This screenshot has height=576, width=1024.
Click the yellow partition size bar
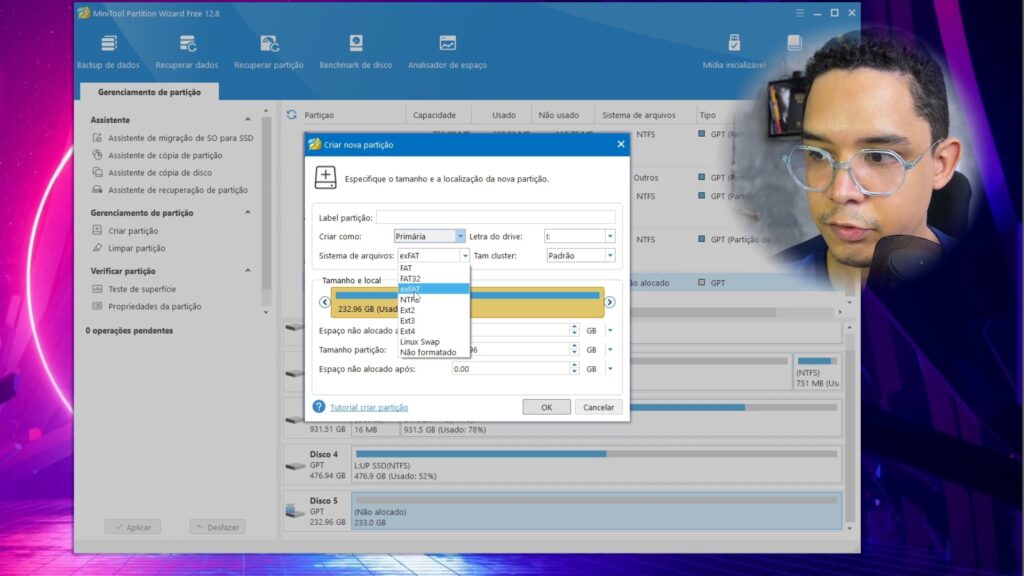pyautogui.click(x=468, y=302)
